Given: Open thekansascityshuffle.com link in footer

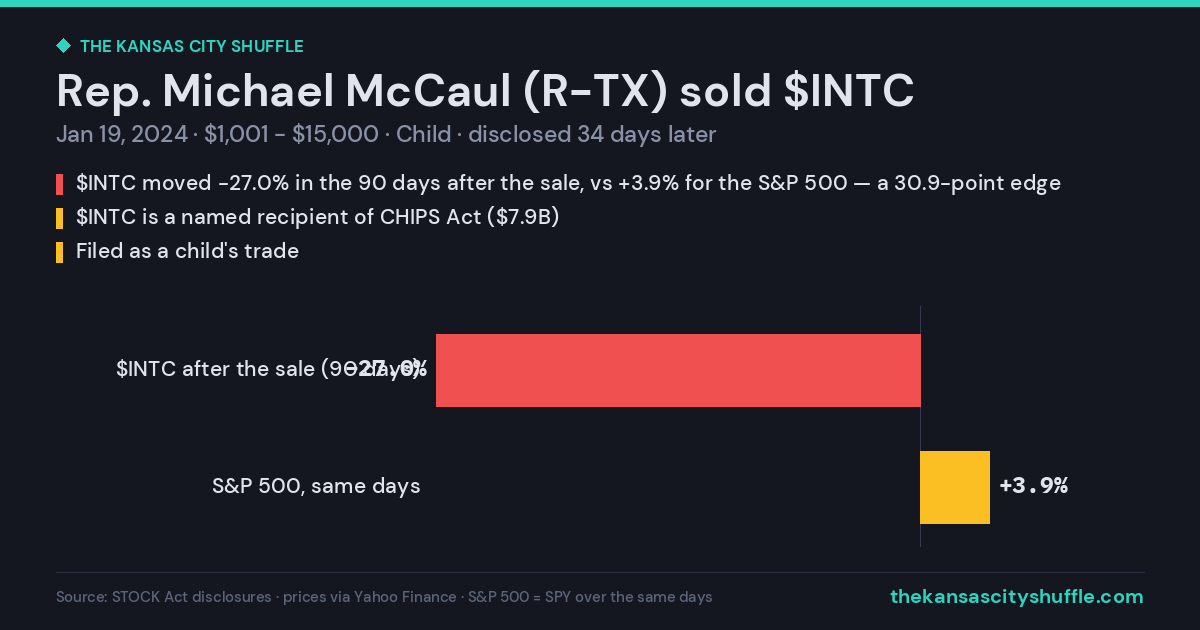Looking at the screenshot, I should [x=1017, y=597].
